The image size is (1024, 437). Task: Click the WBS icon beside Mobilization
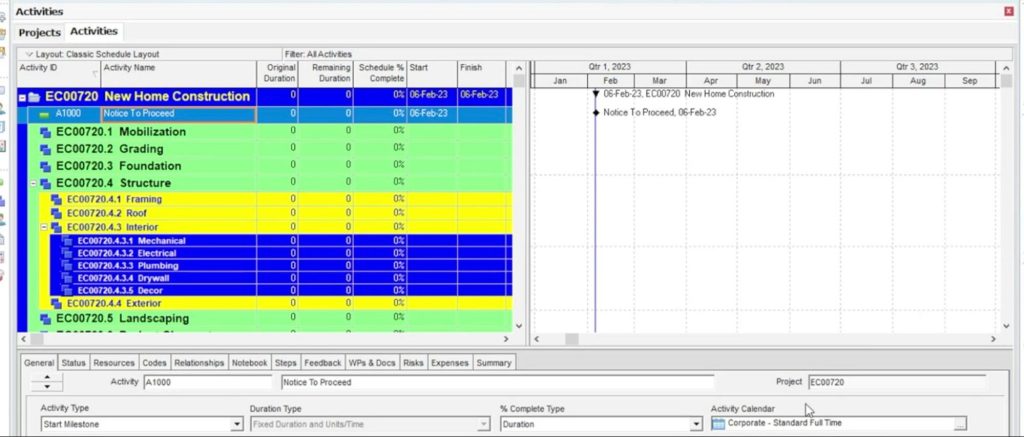point(46,132)
